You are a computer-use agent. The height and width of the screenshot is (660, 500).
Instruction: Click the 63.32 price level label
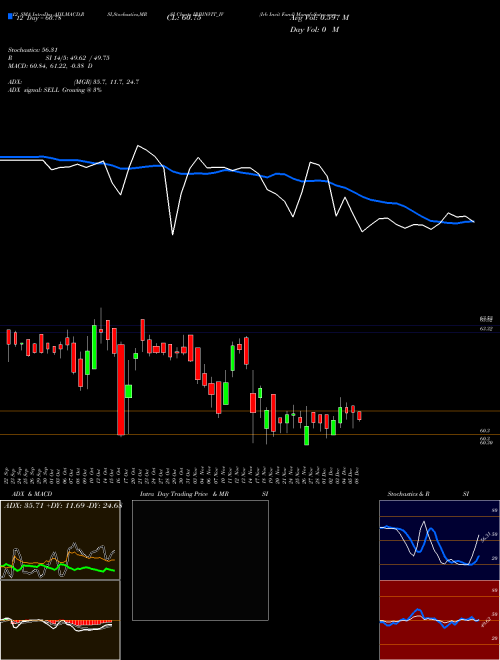pyautogui.click(x=486, y=329)
